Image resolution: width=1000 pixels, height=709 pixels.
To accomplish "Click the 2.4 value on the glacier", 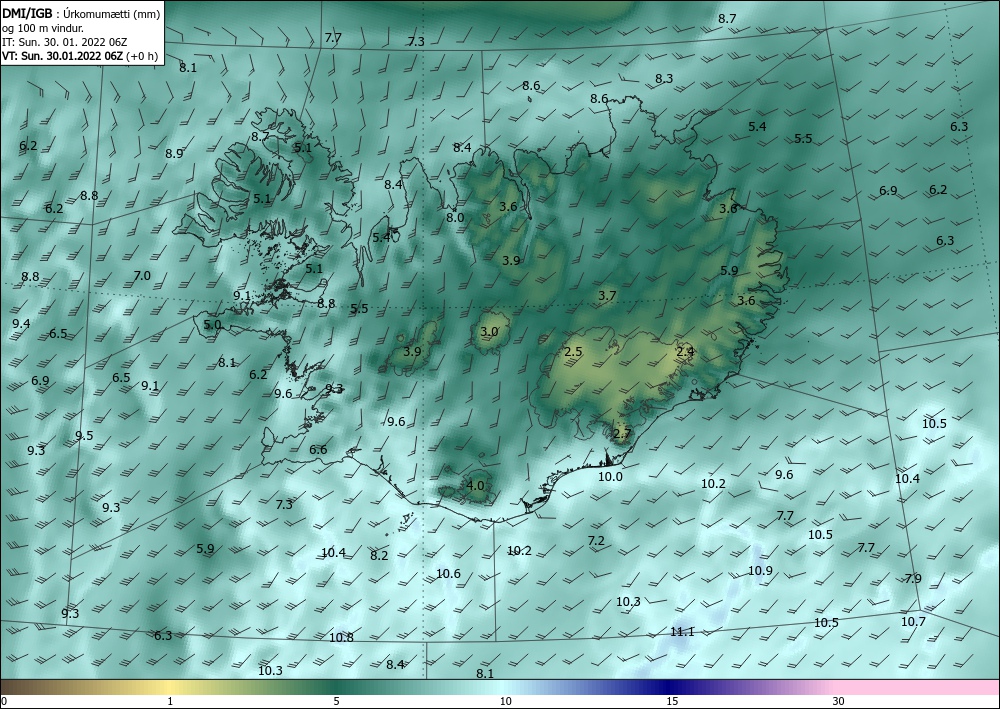I will [x=685, y=352].
